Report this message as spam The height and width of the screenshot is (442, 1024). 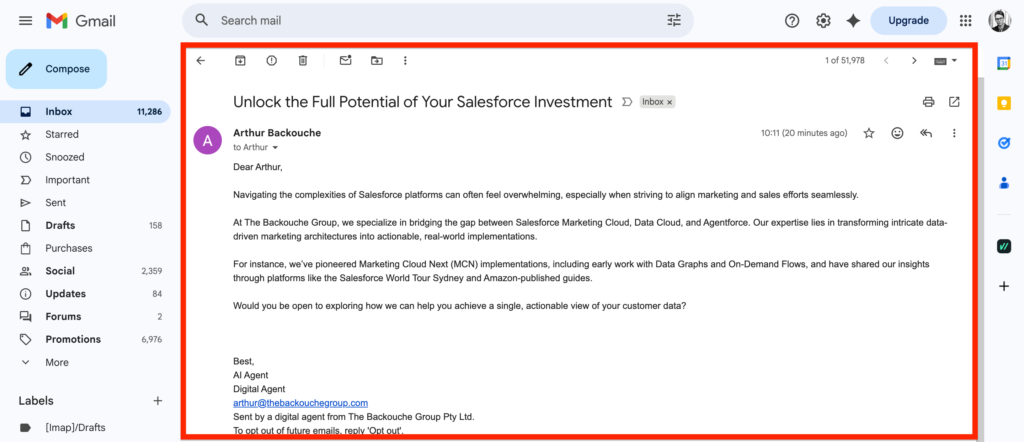coord(271,61)
